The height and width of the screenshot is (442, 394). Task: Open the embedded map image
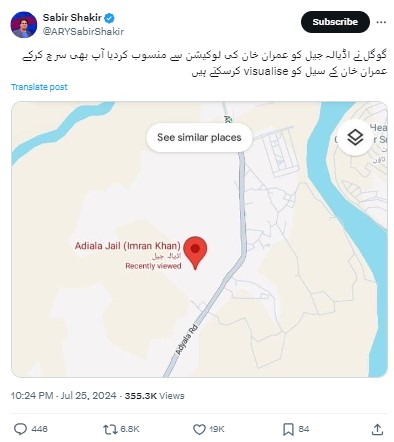pos(199,239)
